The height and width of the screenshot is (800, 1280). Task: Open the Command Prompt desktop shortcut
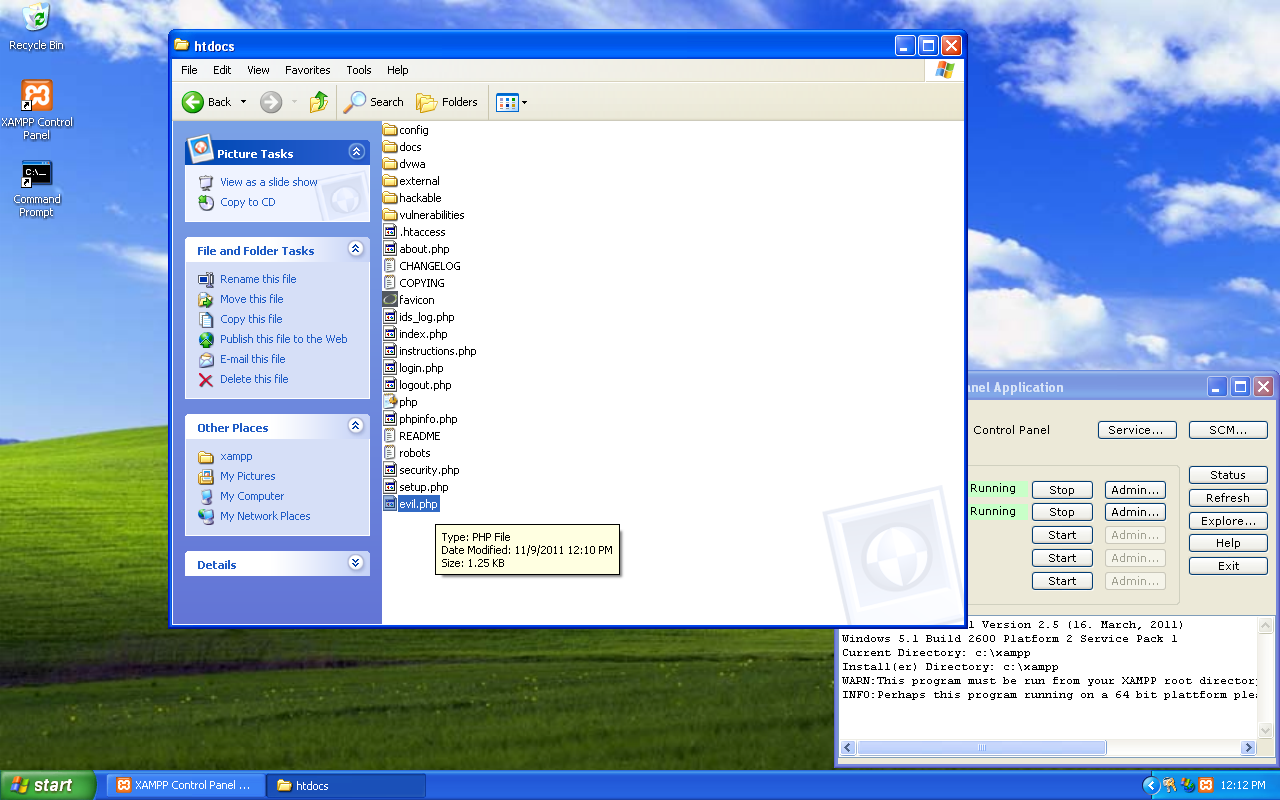[37, 188]
